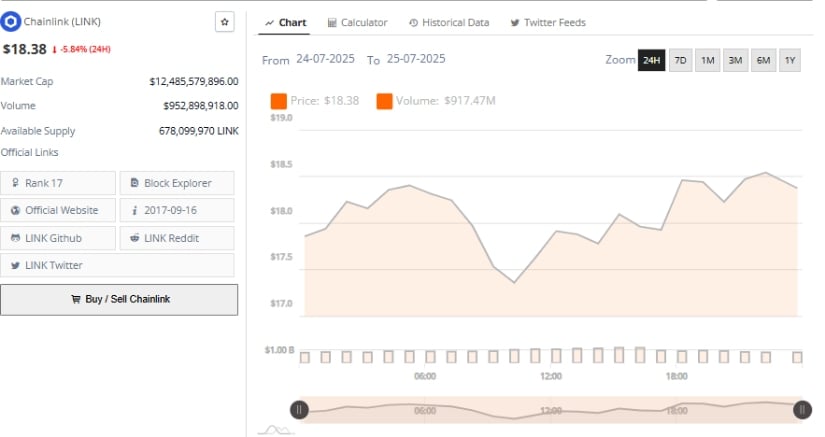Open the LINK Github link
825x437 pixels.
coord(58,238)
